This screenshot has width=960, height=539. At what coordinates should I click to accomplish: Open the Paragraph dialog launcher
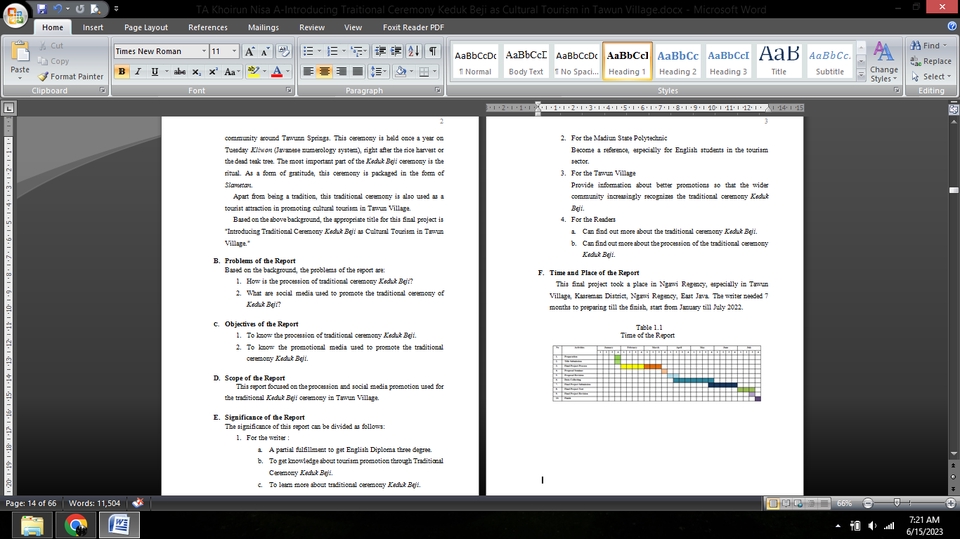click(x=438, y=90)
